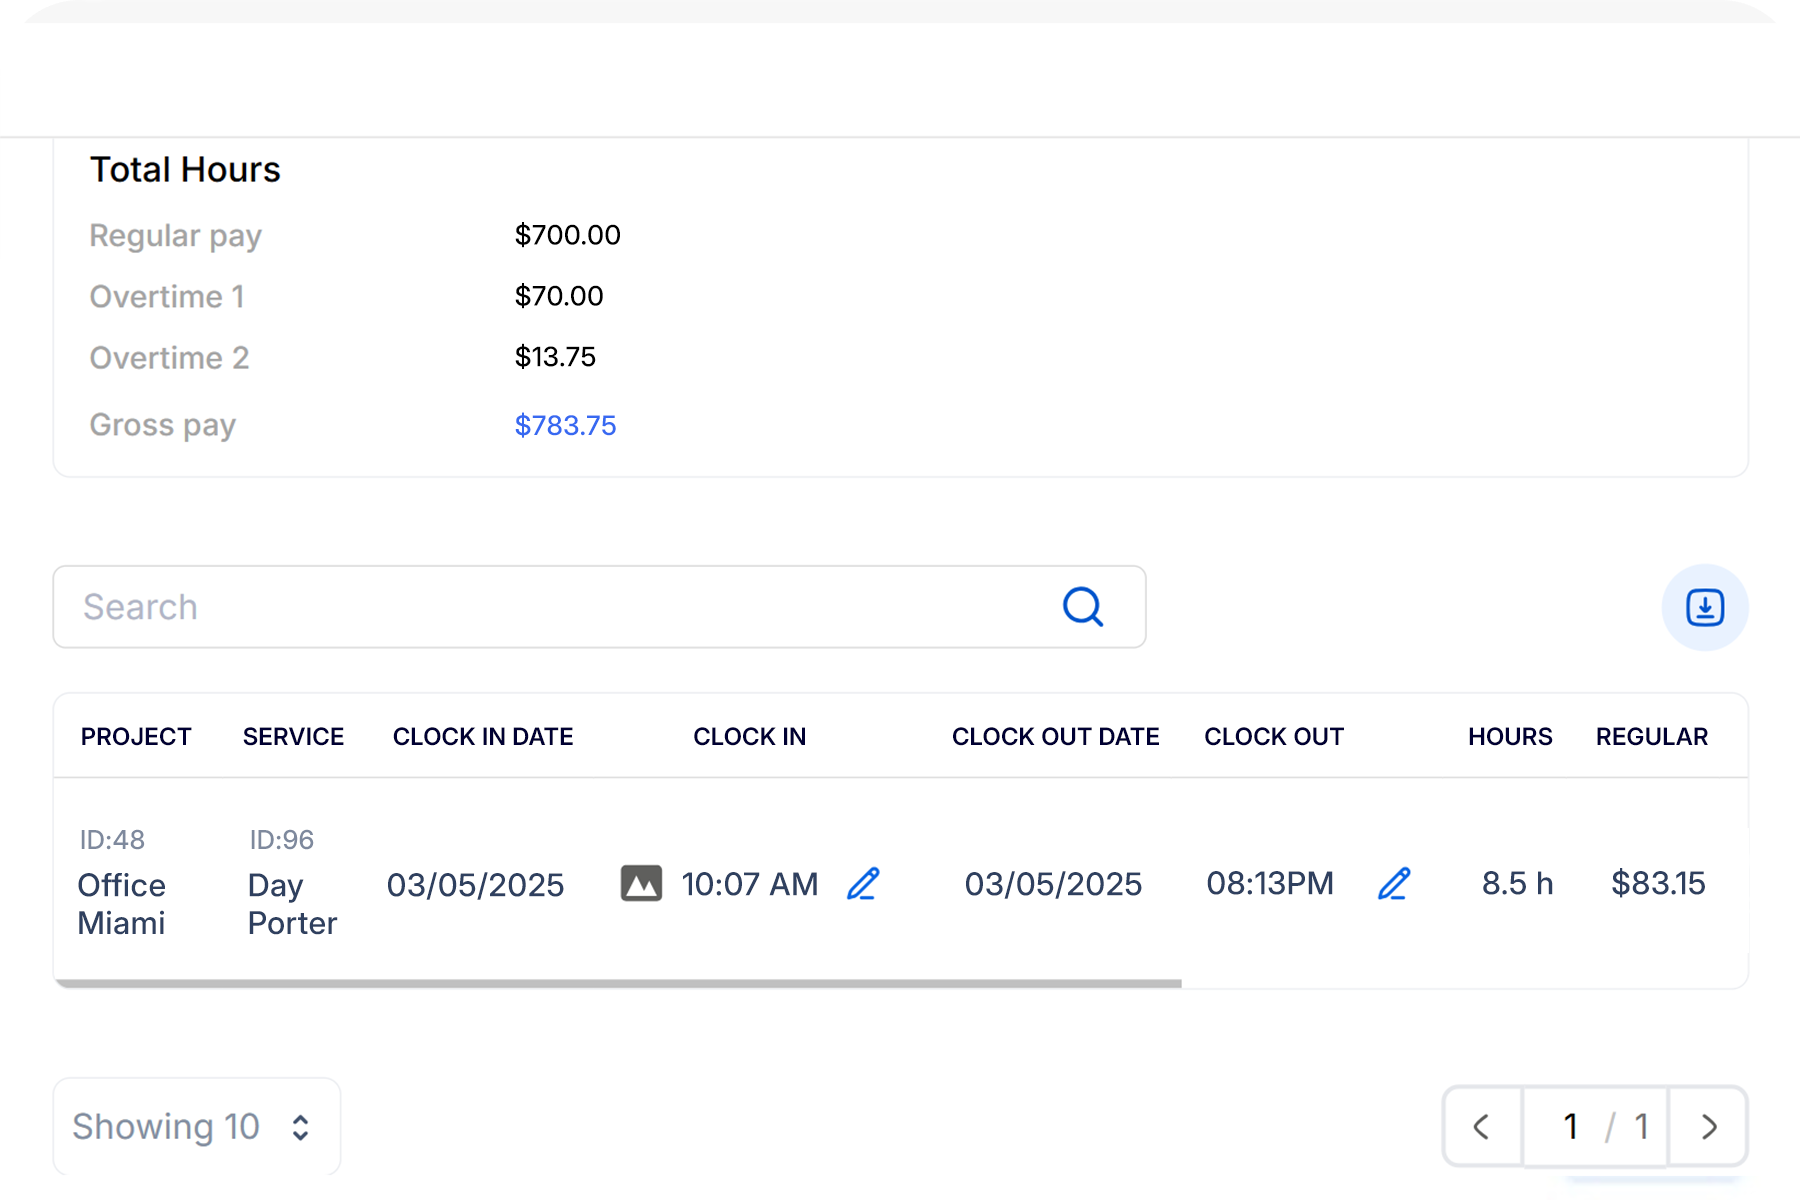Click the 8.5 h hours value
The height and width of the screenshot is (1200, 1801).
pyautogui.click(x=1518, y=884)
